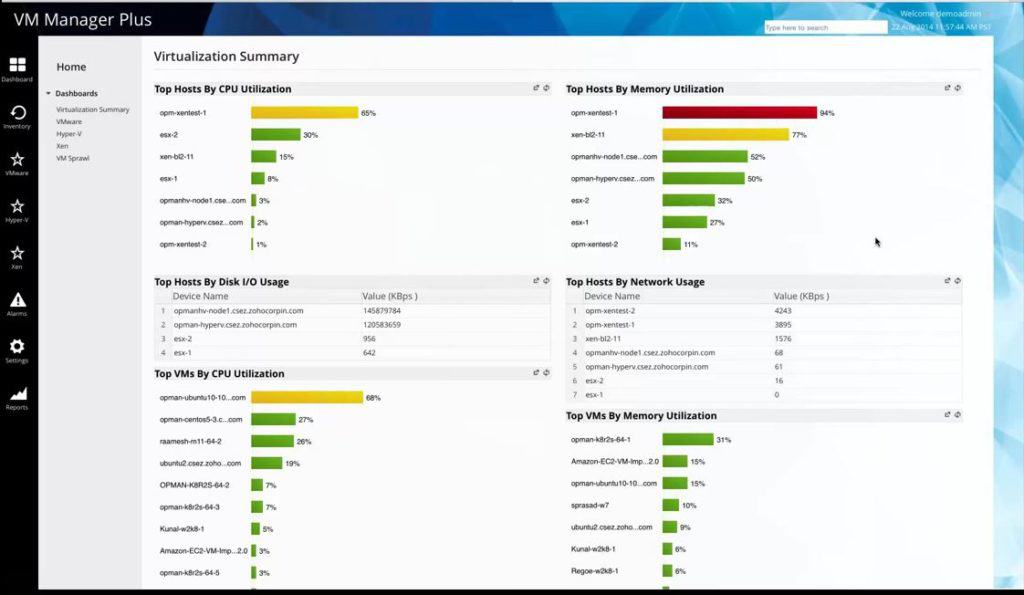Open the Dashboard icon in the left sidebar
Viewport: 1024px width, 595px height.
coord(18,65)
